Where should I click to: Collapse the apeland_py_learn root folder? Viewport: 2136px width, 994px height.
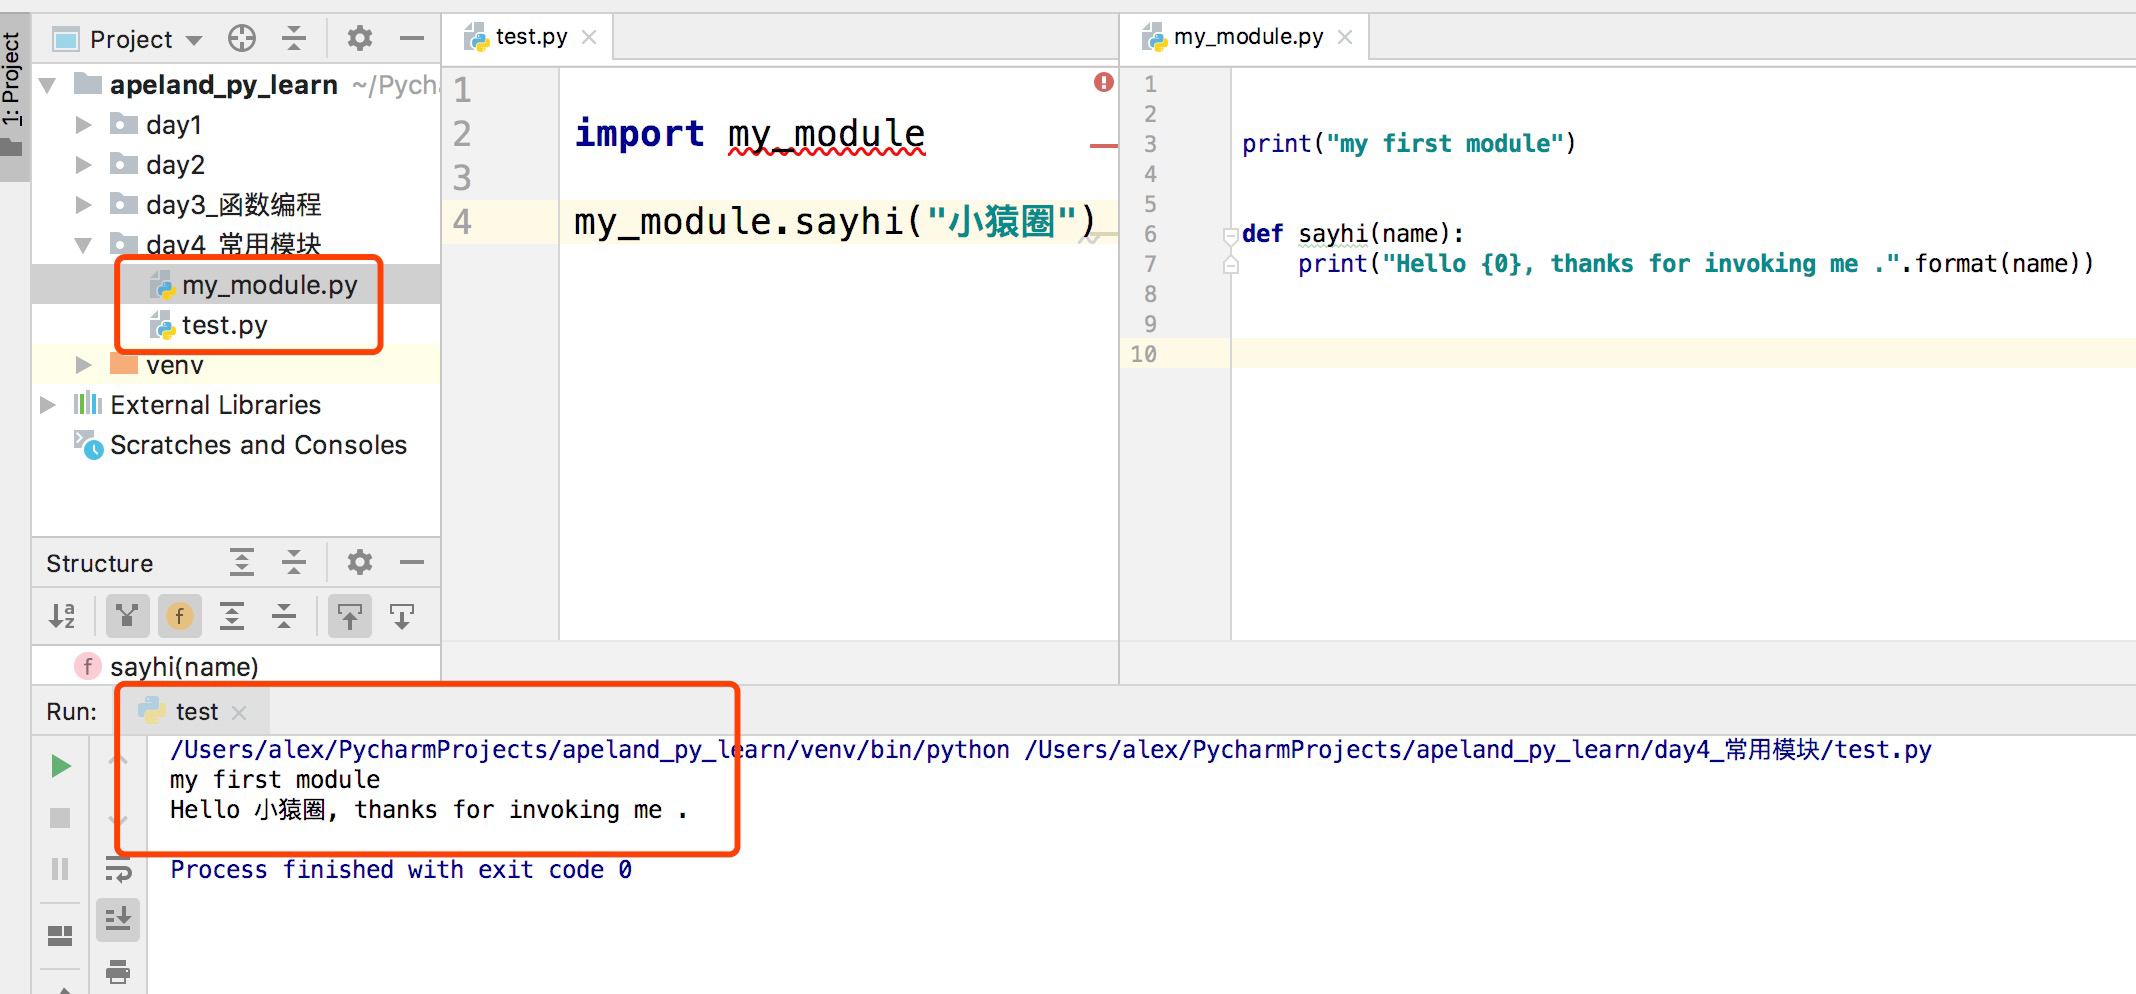pyautogui.click(x=48, y=85)
